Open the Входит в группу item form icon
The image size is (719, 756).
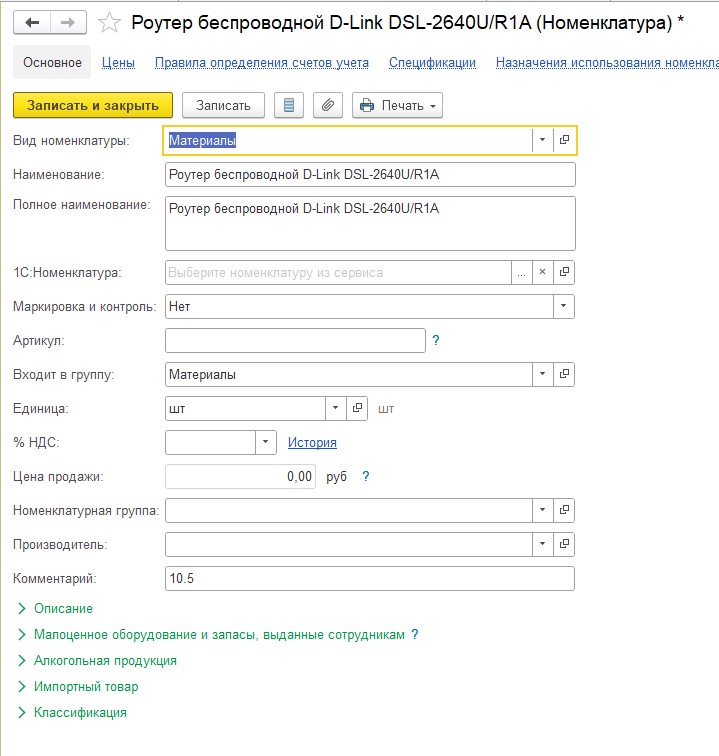point(564,374)
